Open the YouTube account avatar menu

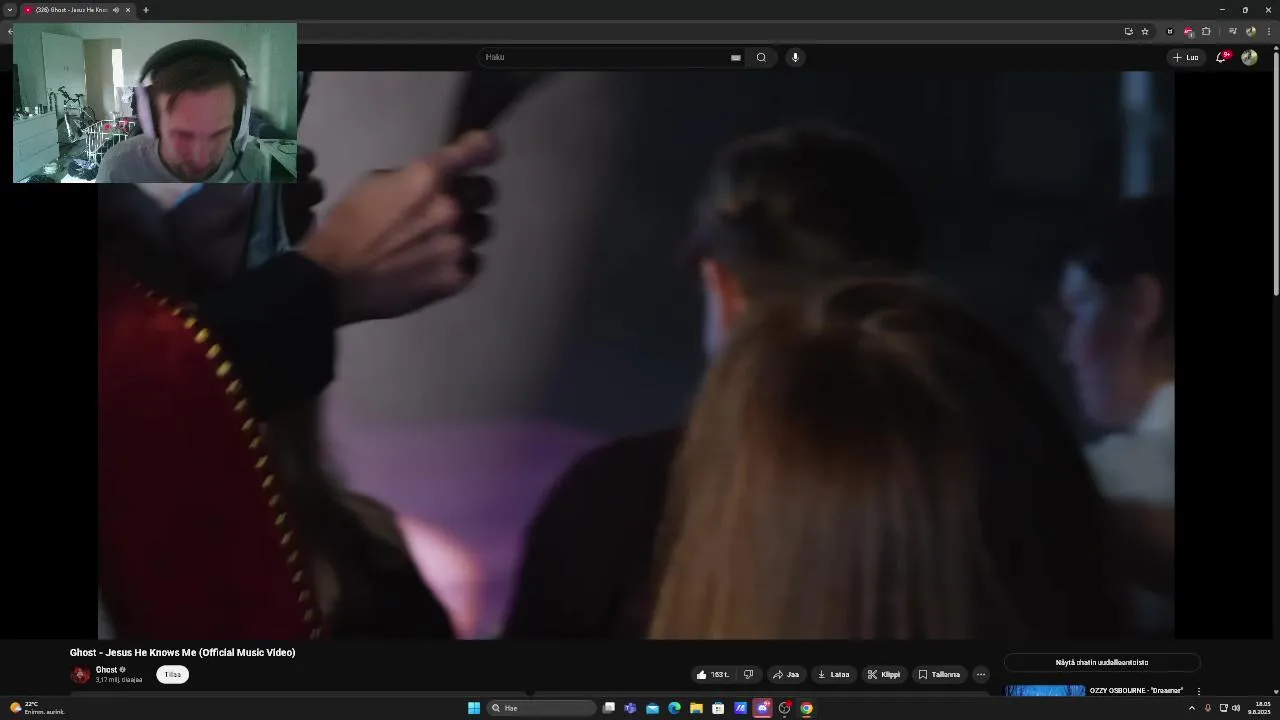pyautogui.click(x=1249, y=57)
